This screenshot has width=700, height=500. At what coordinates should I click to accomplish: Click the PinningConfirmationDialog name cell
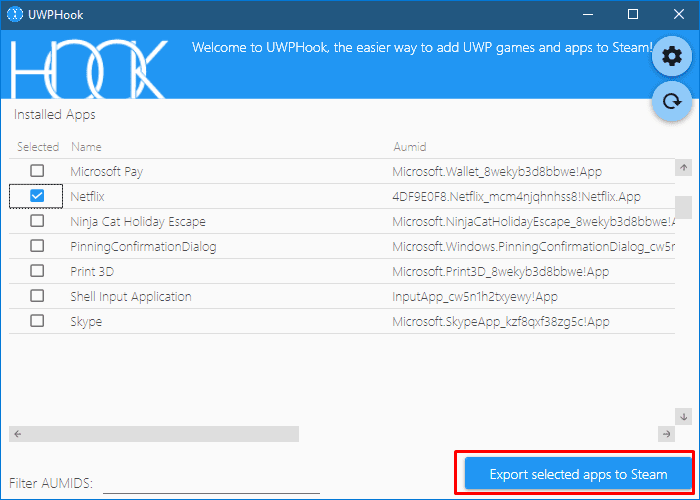(143, 246)
